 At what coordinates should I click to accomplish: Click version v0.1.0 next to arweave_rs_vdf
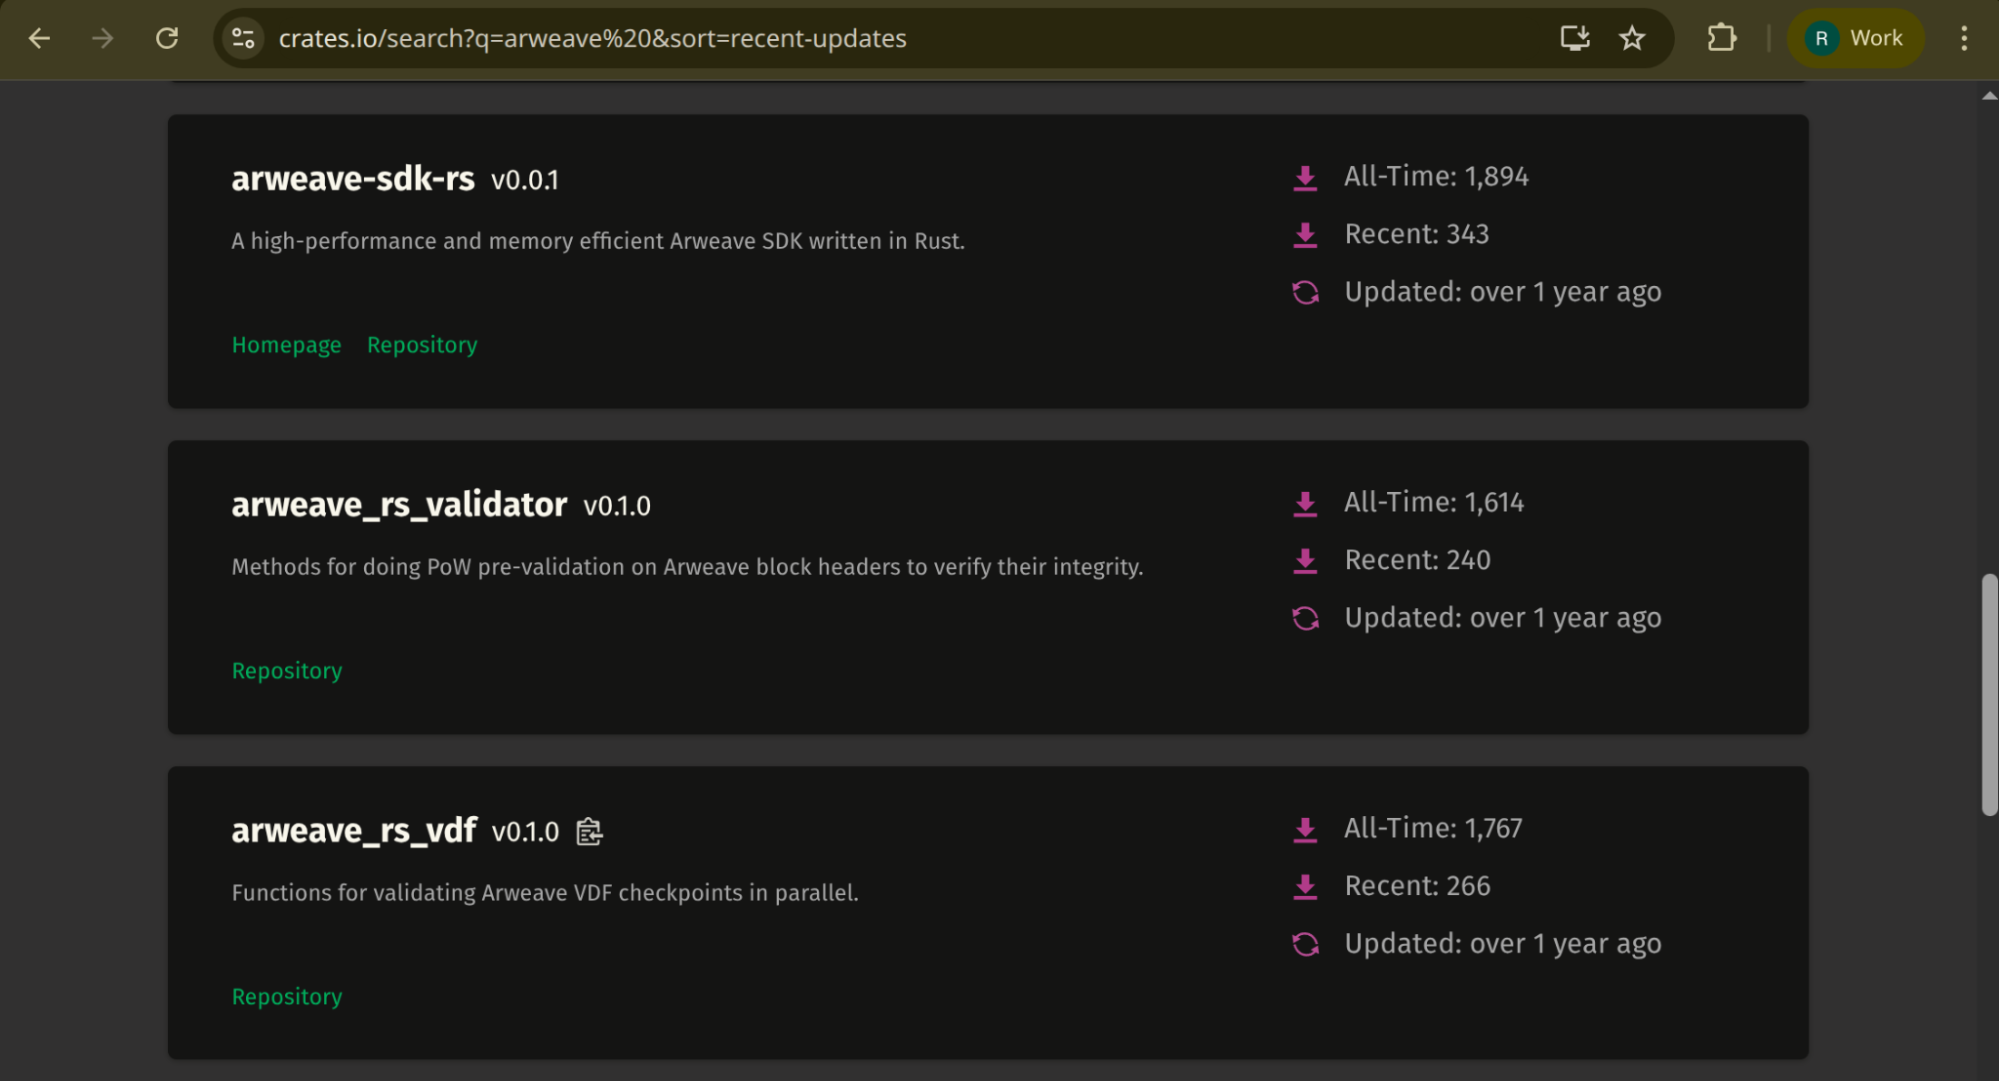525,833
